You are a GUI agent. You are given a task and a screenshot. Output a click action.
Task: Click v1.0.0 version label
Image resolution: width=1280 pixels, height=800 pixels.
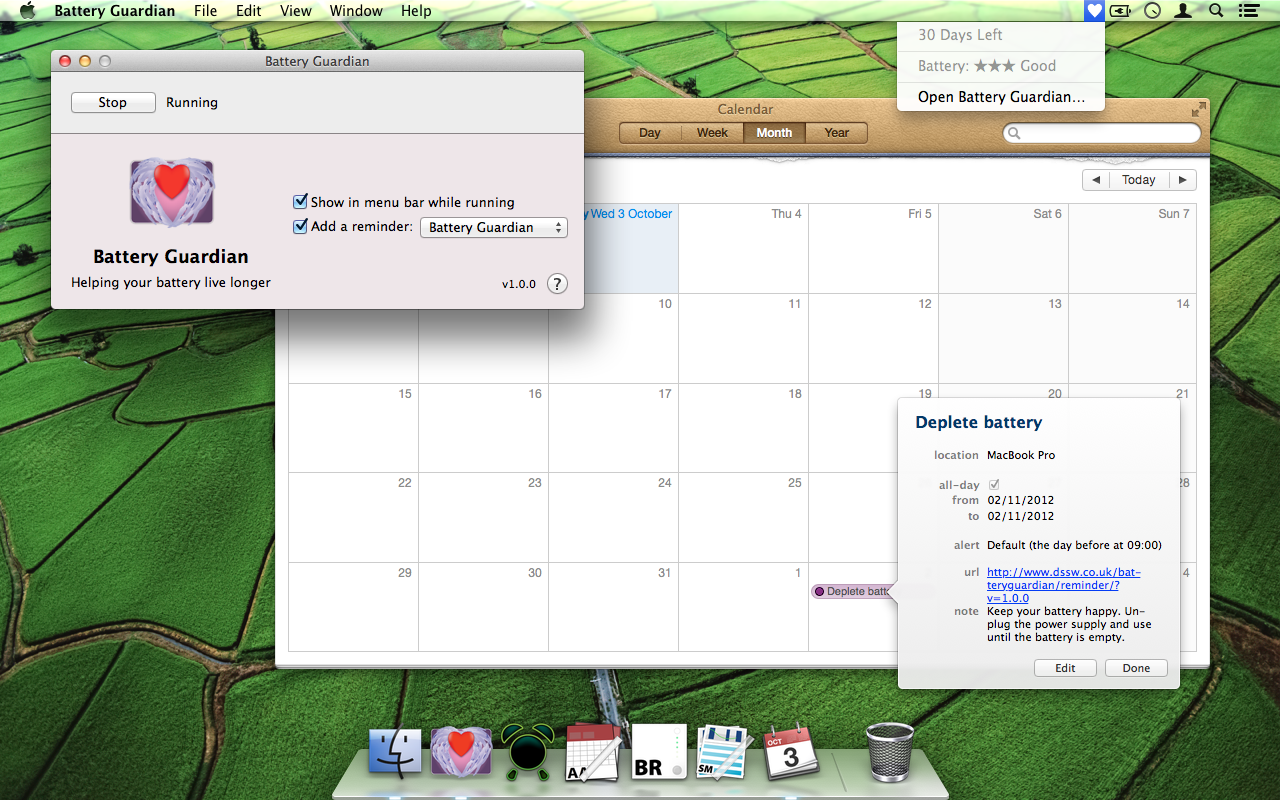click(x=518, y=284)
